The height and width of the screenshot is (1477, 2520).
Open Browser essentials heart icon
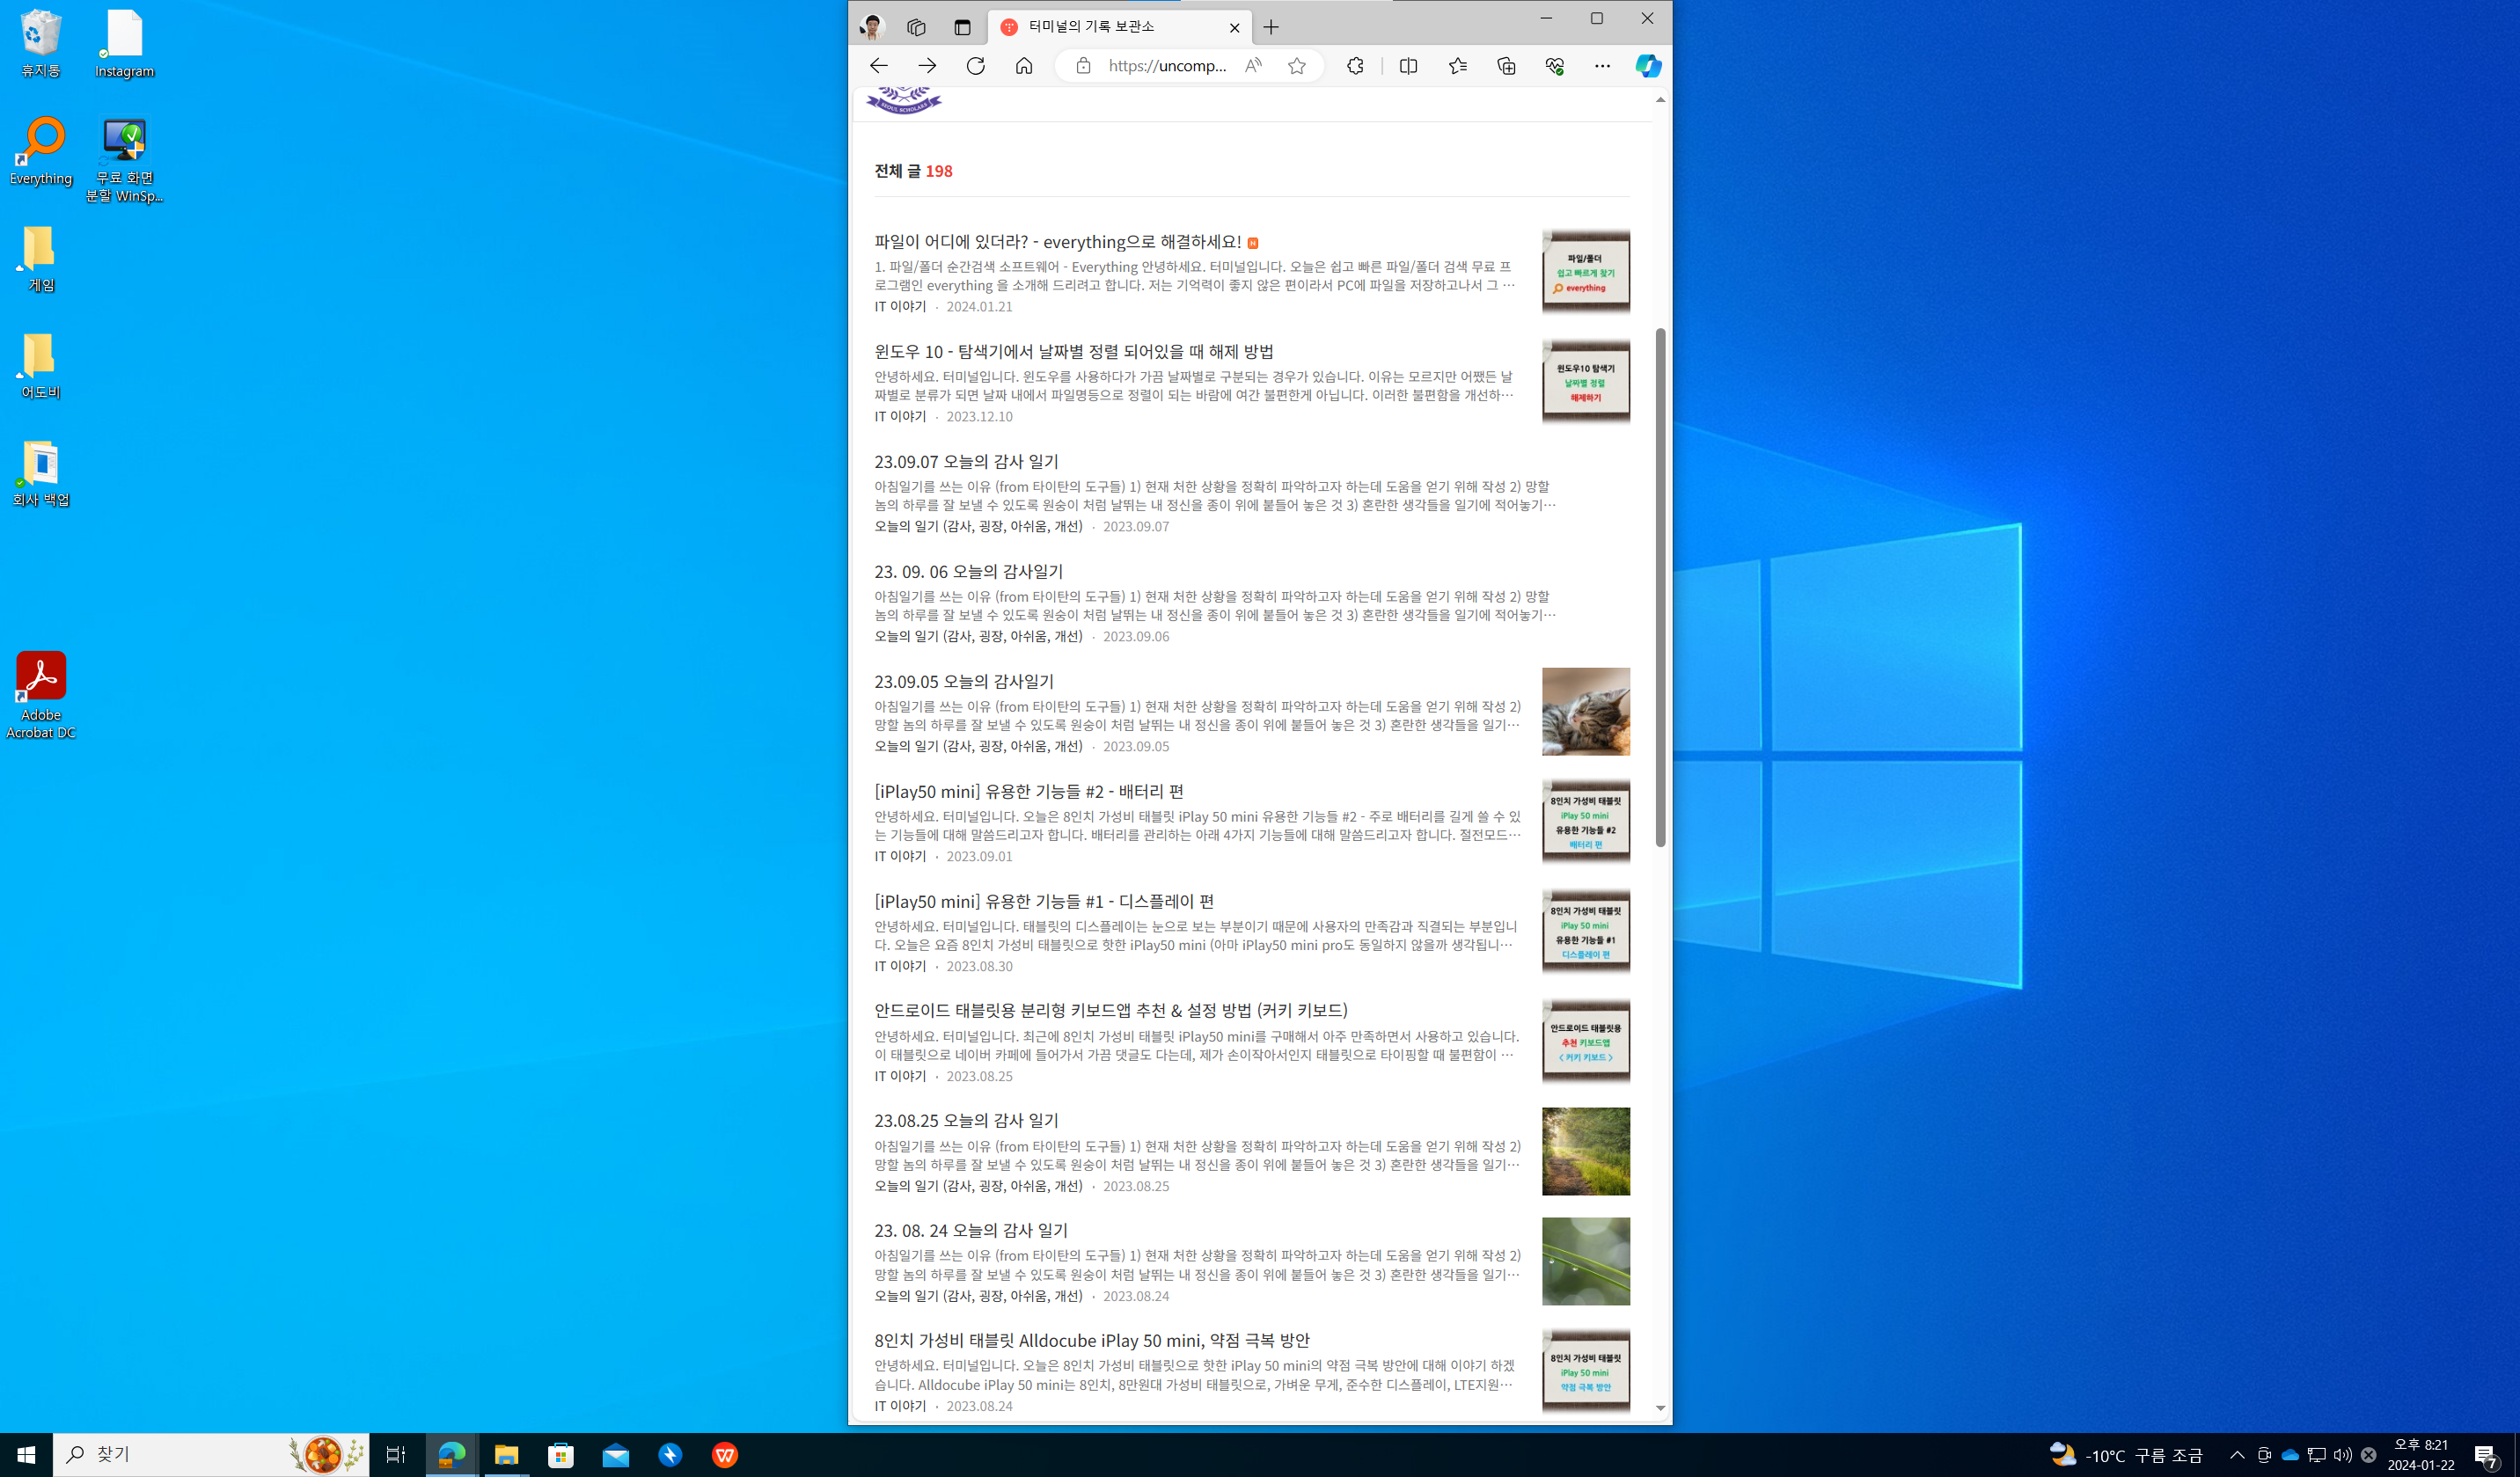tap(1554, 66)
